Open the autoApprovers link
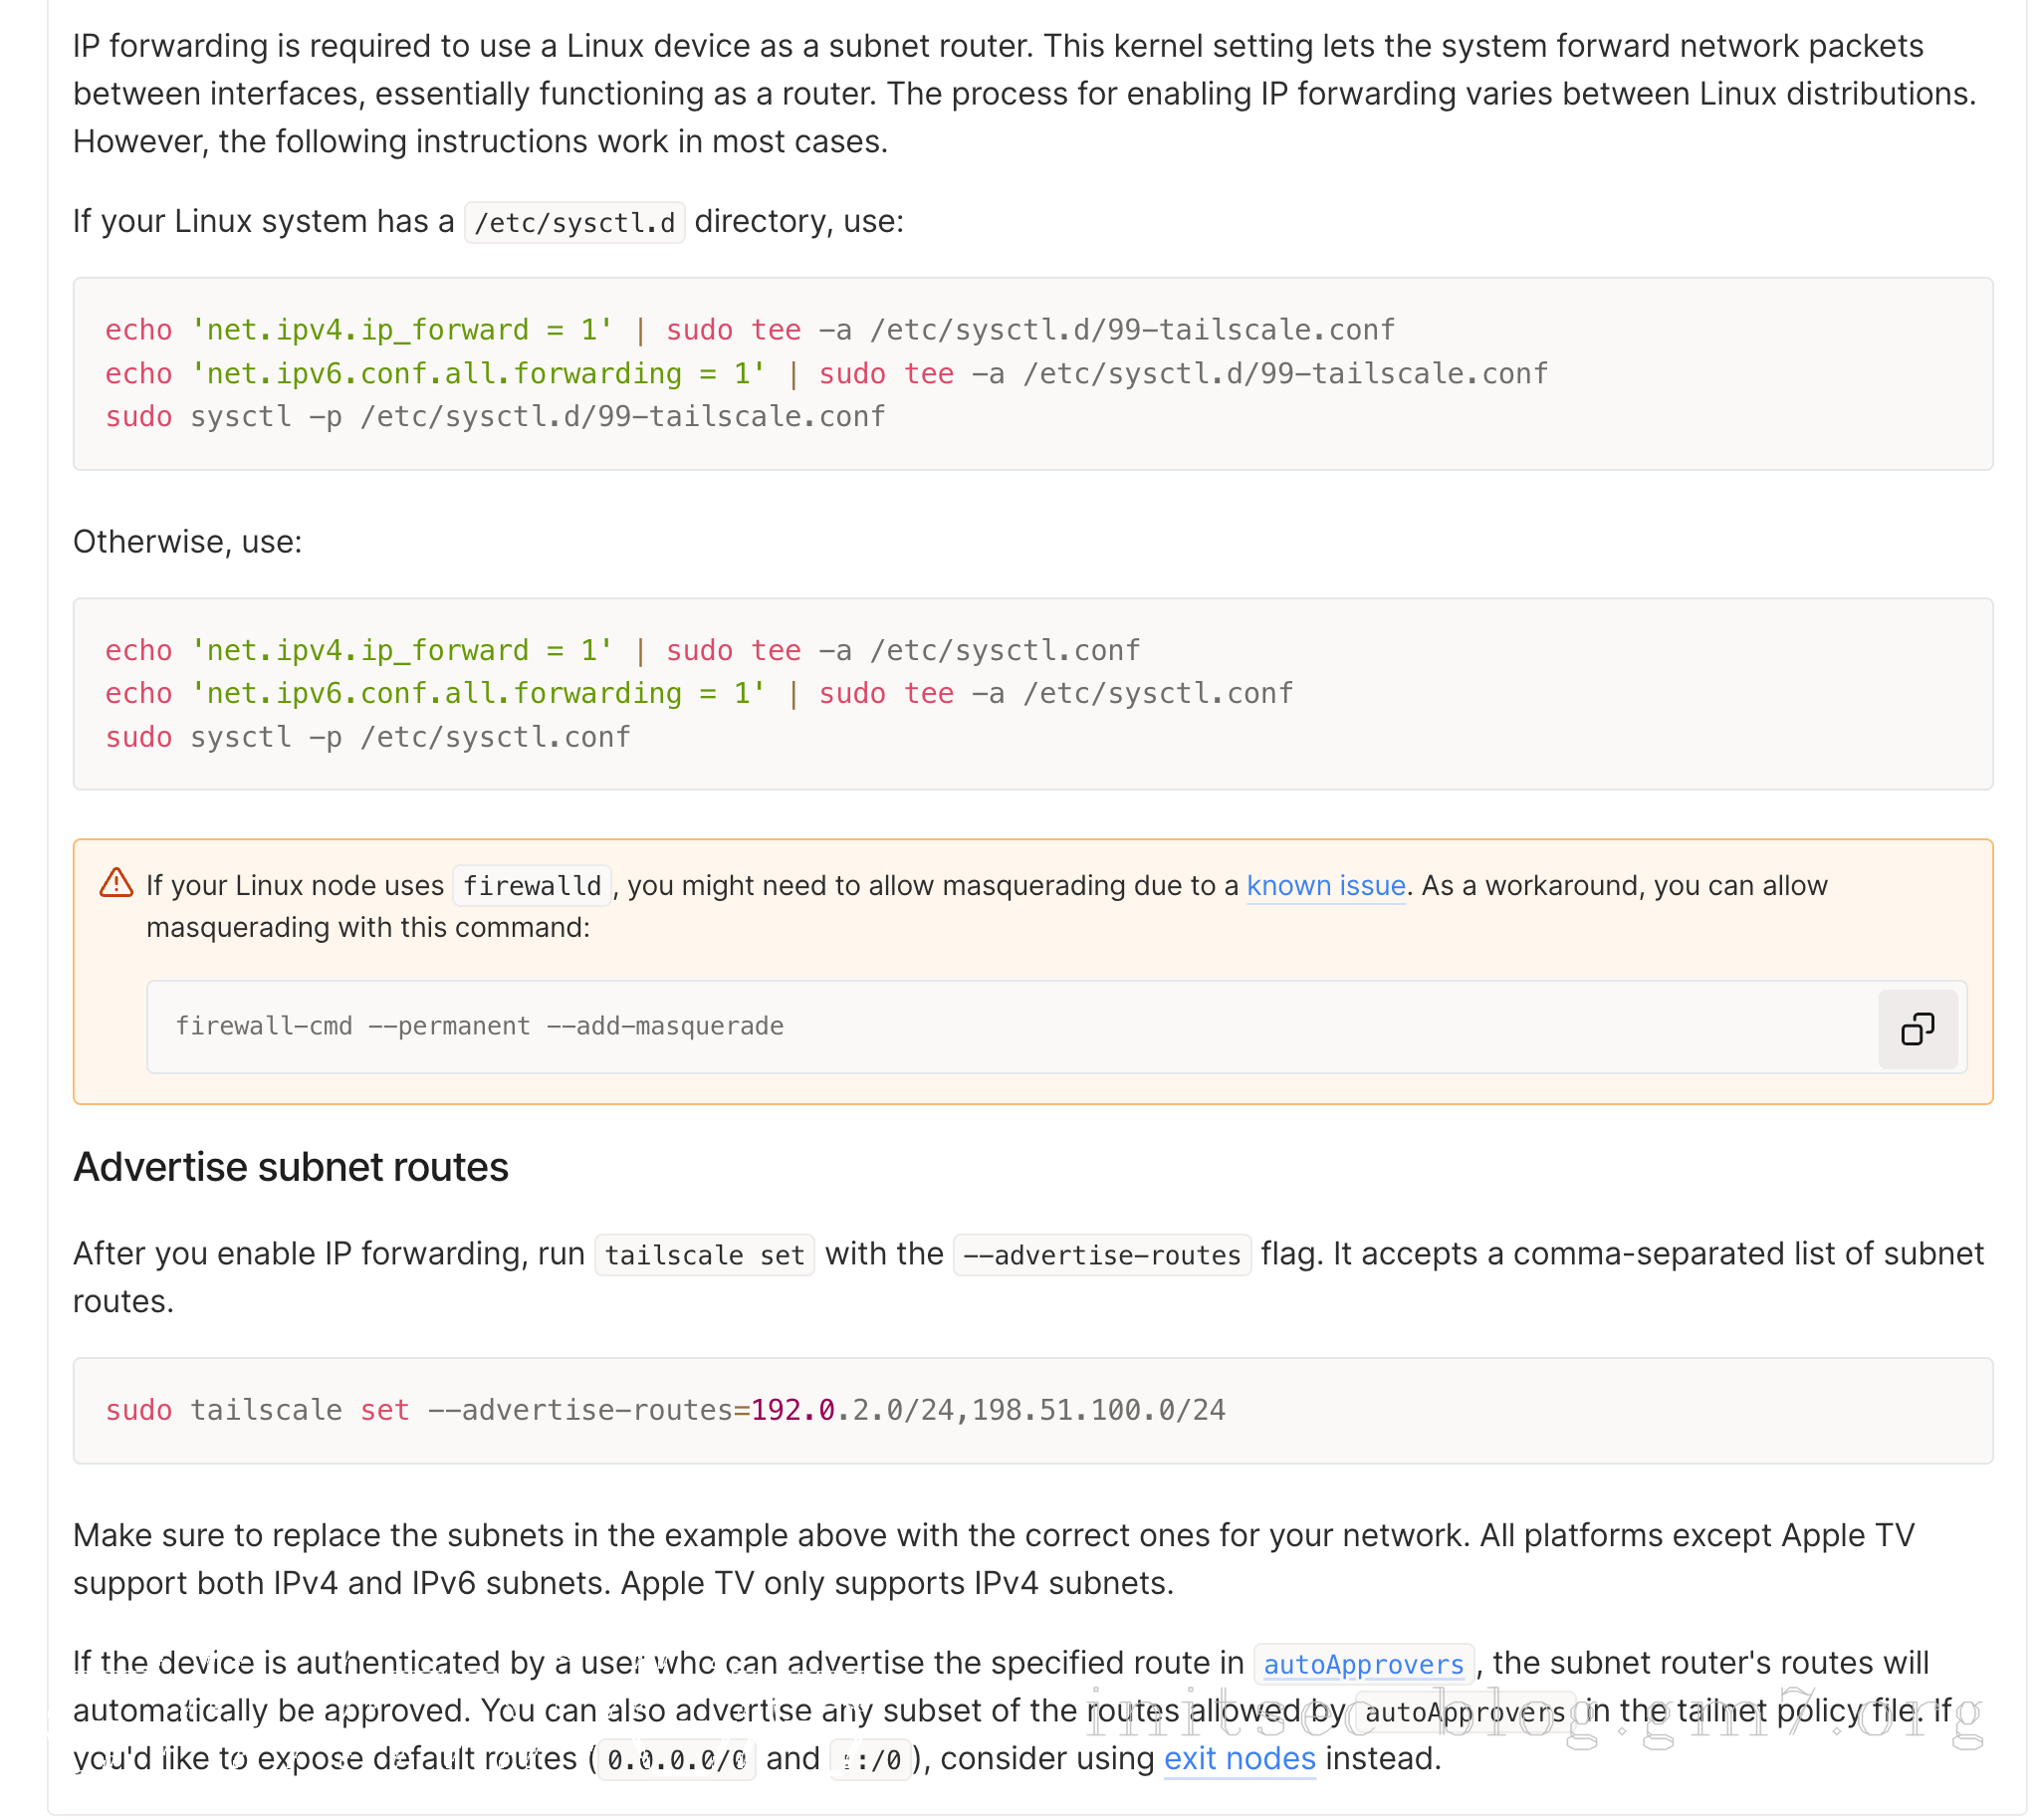The height and width of the screenshot is (1820, 2035). tap(1363, 1664)
